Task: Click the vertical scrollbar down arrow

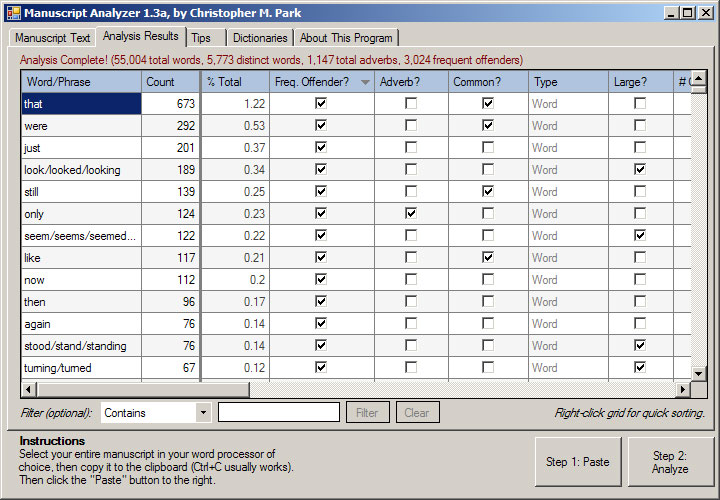Action: 698,373
